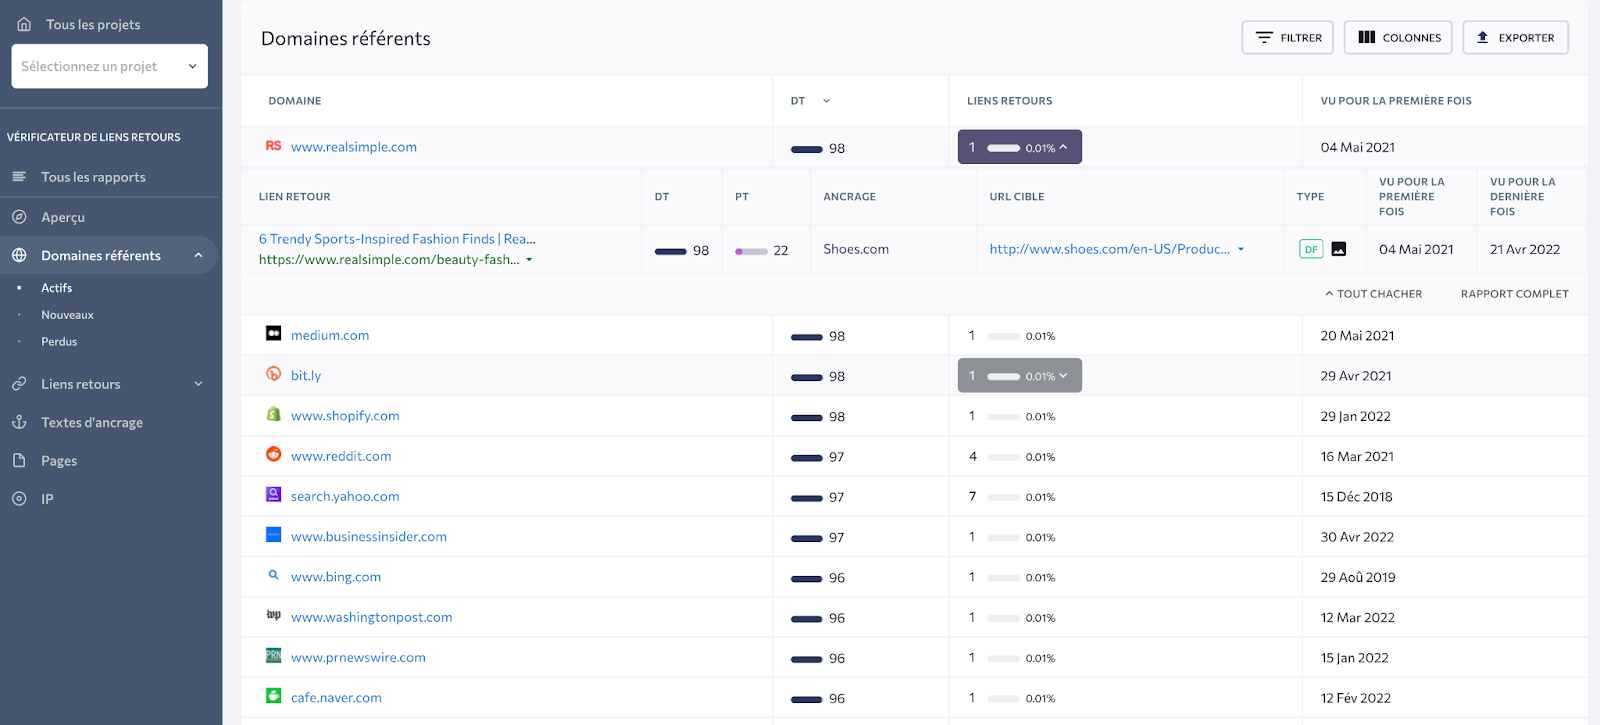Click the Filtrer button
The image size is (1600, 725).
click(1288, 38)
